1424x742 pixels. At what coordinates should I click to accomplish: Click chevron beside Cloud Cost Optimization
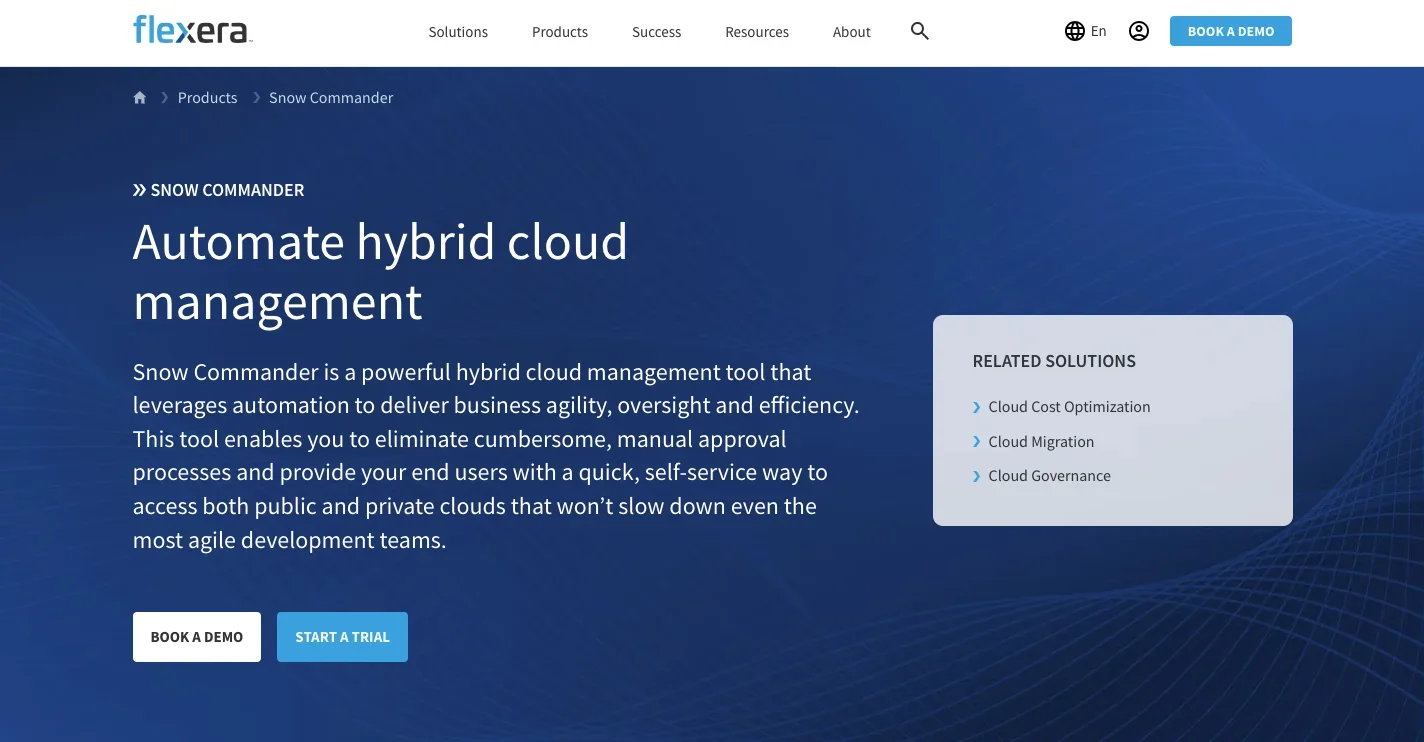977,407
